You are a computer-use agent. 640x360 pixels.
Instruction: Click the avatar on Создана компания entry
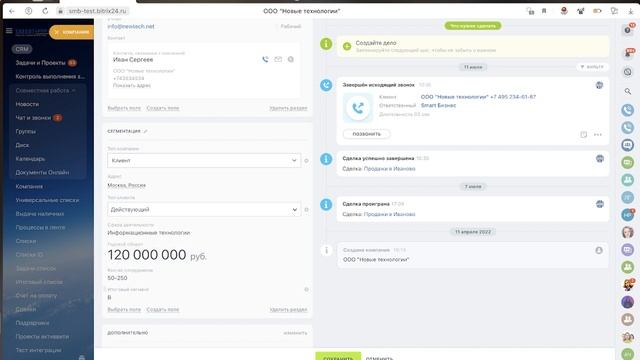599,250
